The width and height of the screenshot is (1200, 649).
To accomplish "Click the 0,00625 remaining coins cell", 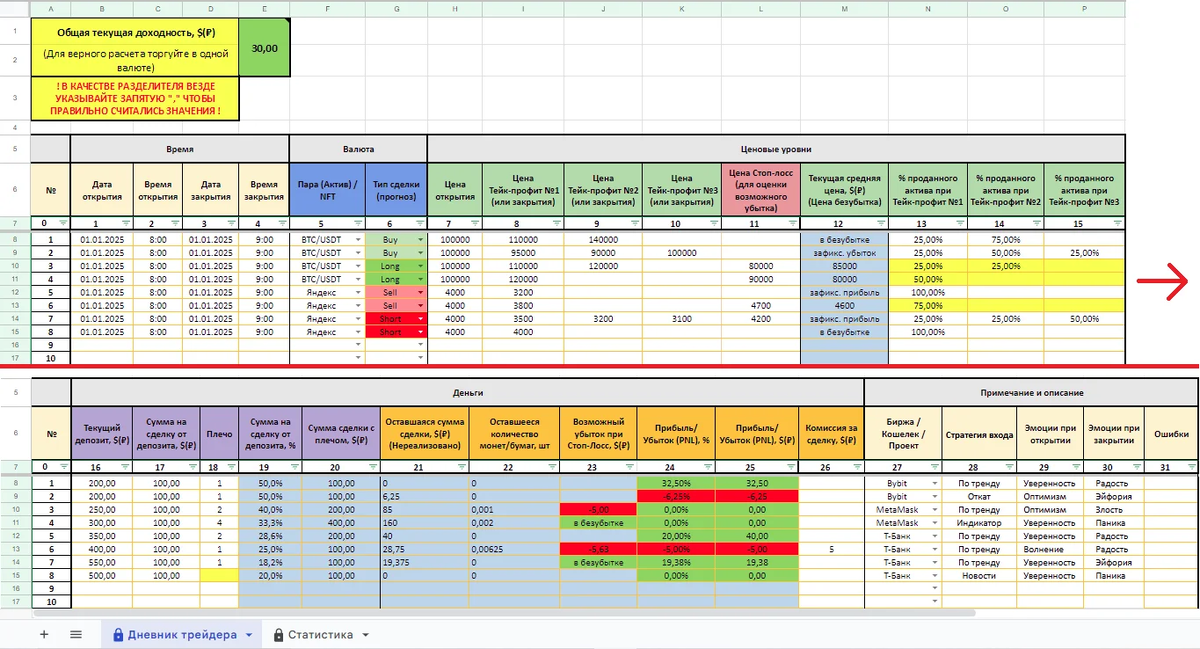I will click(513, 549).
